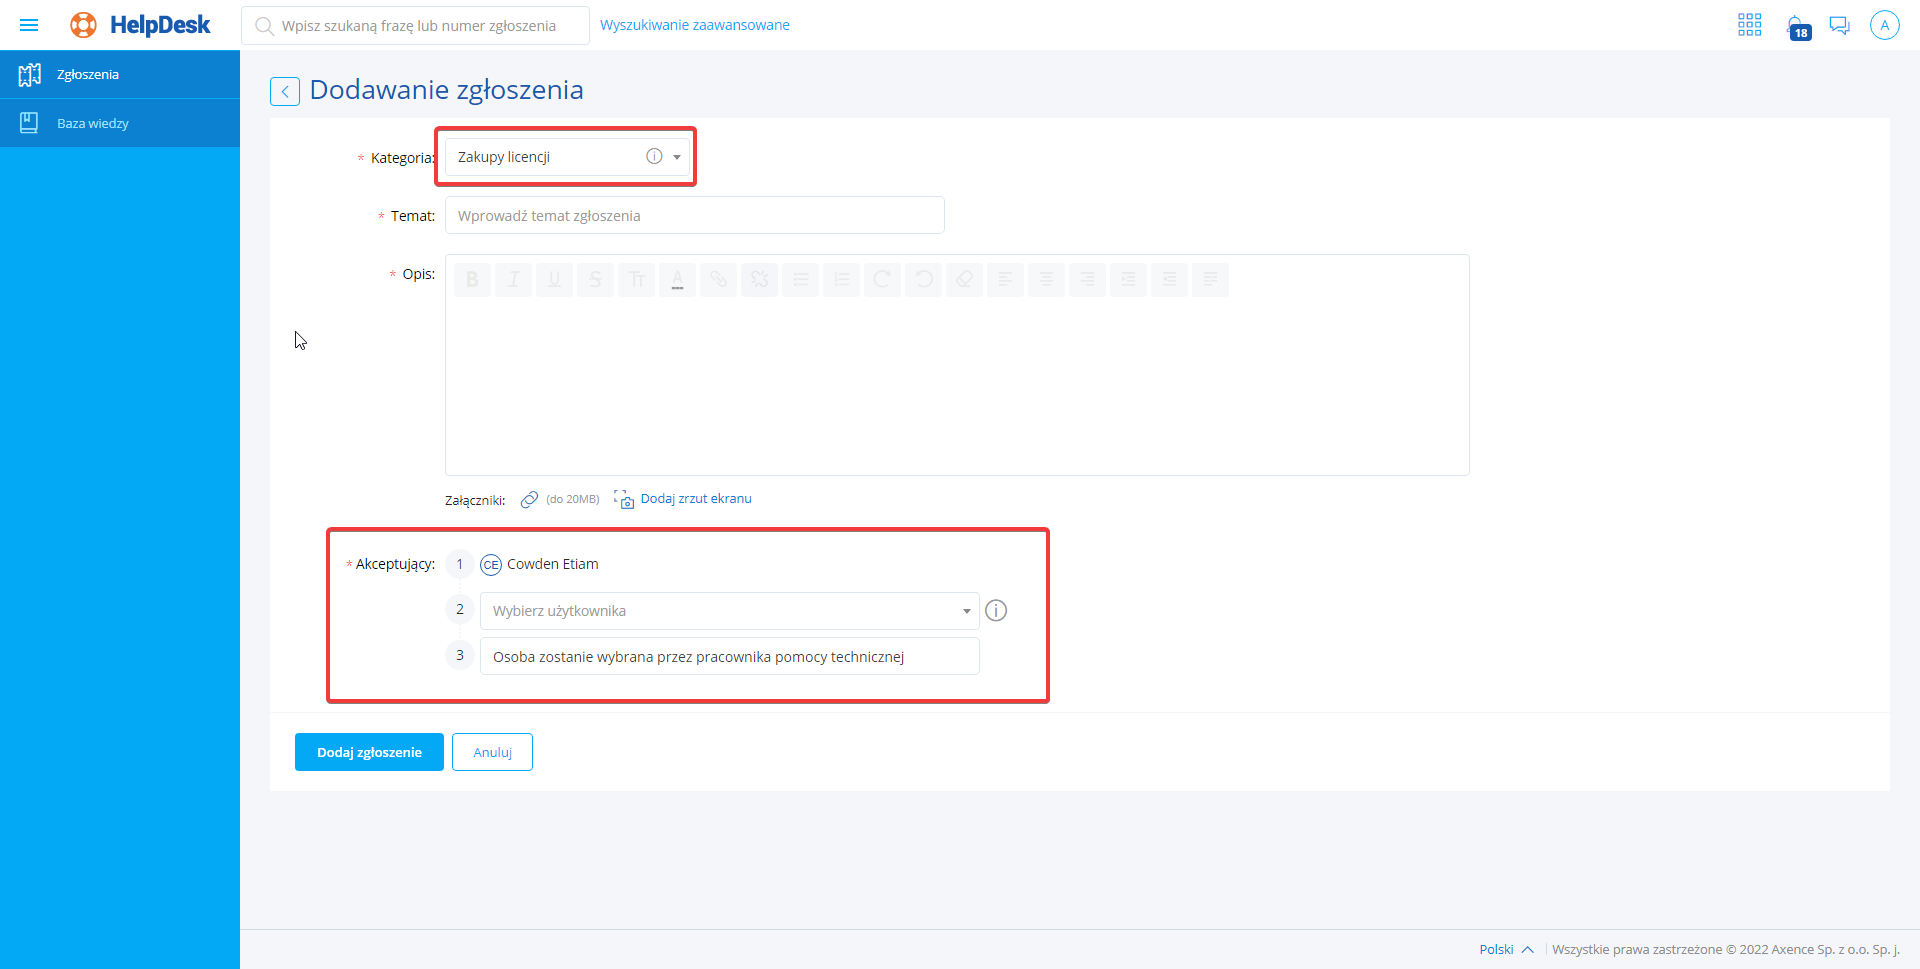Open the 'Wybierz użytkownika' dropdown
Image resolution: width=1920 pixels, height=969 pixels.
[728, 611]
